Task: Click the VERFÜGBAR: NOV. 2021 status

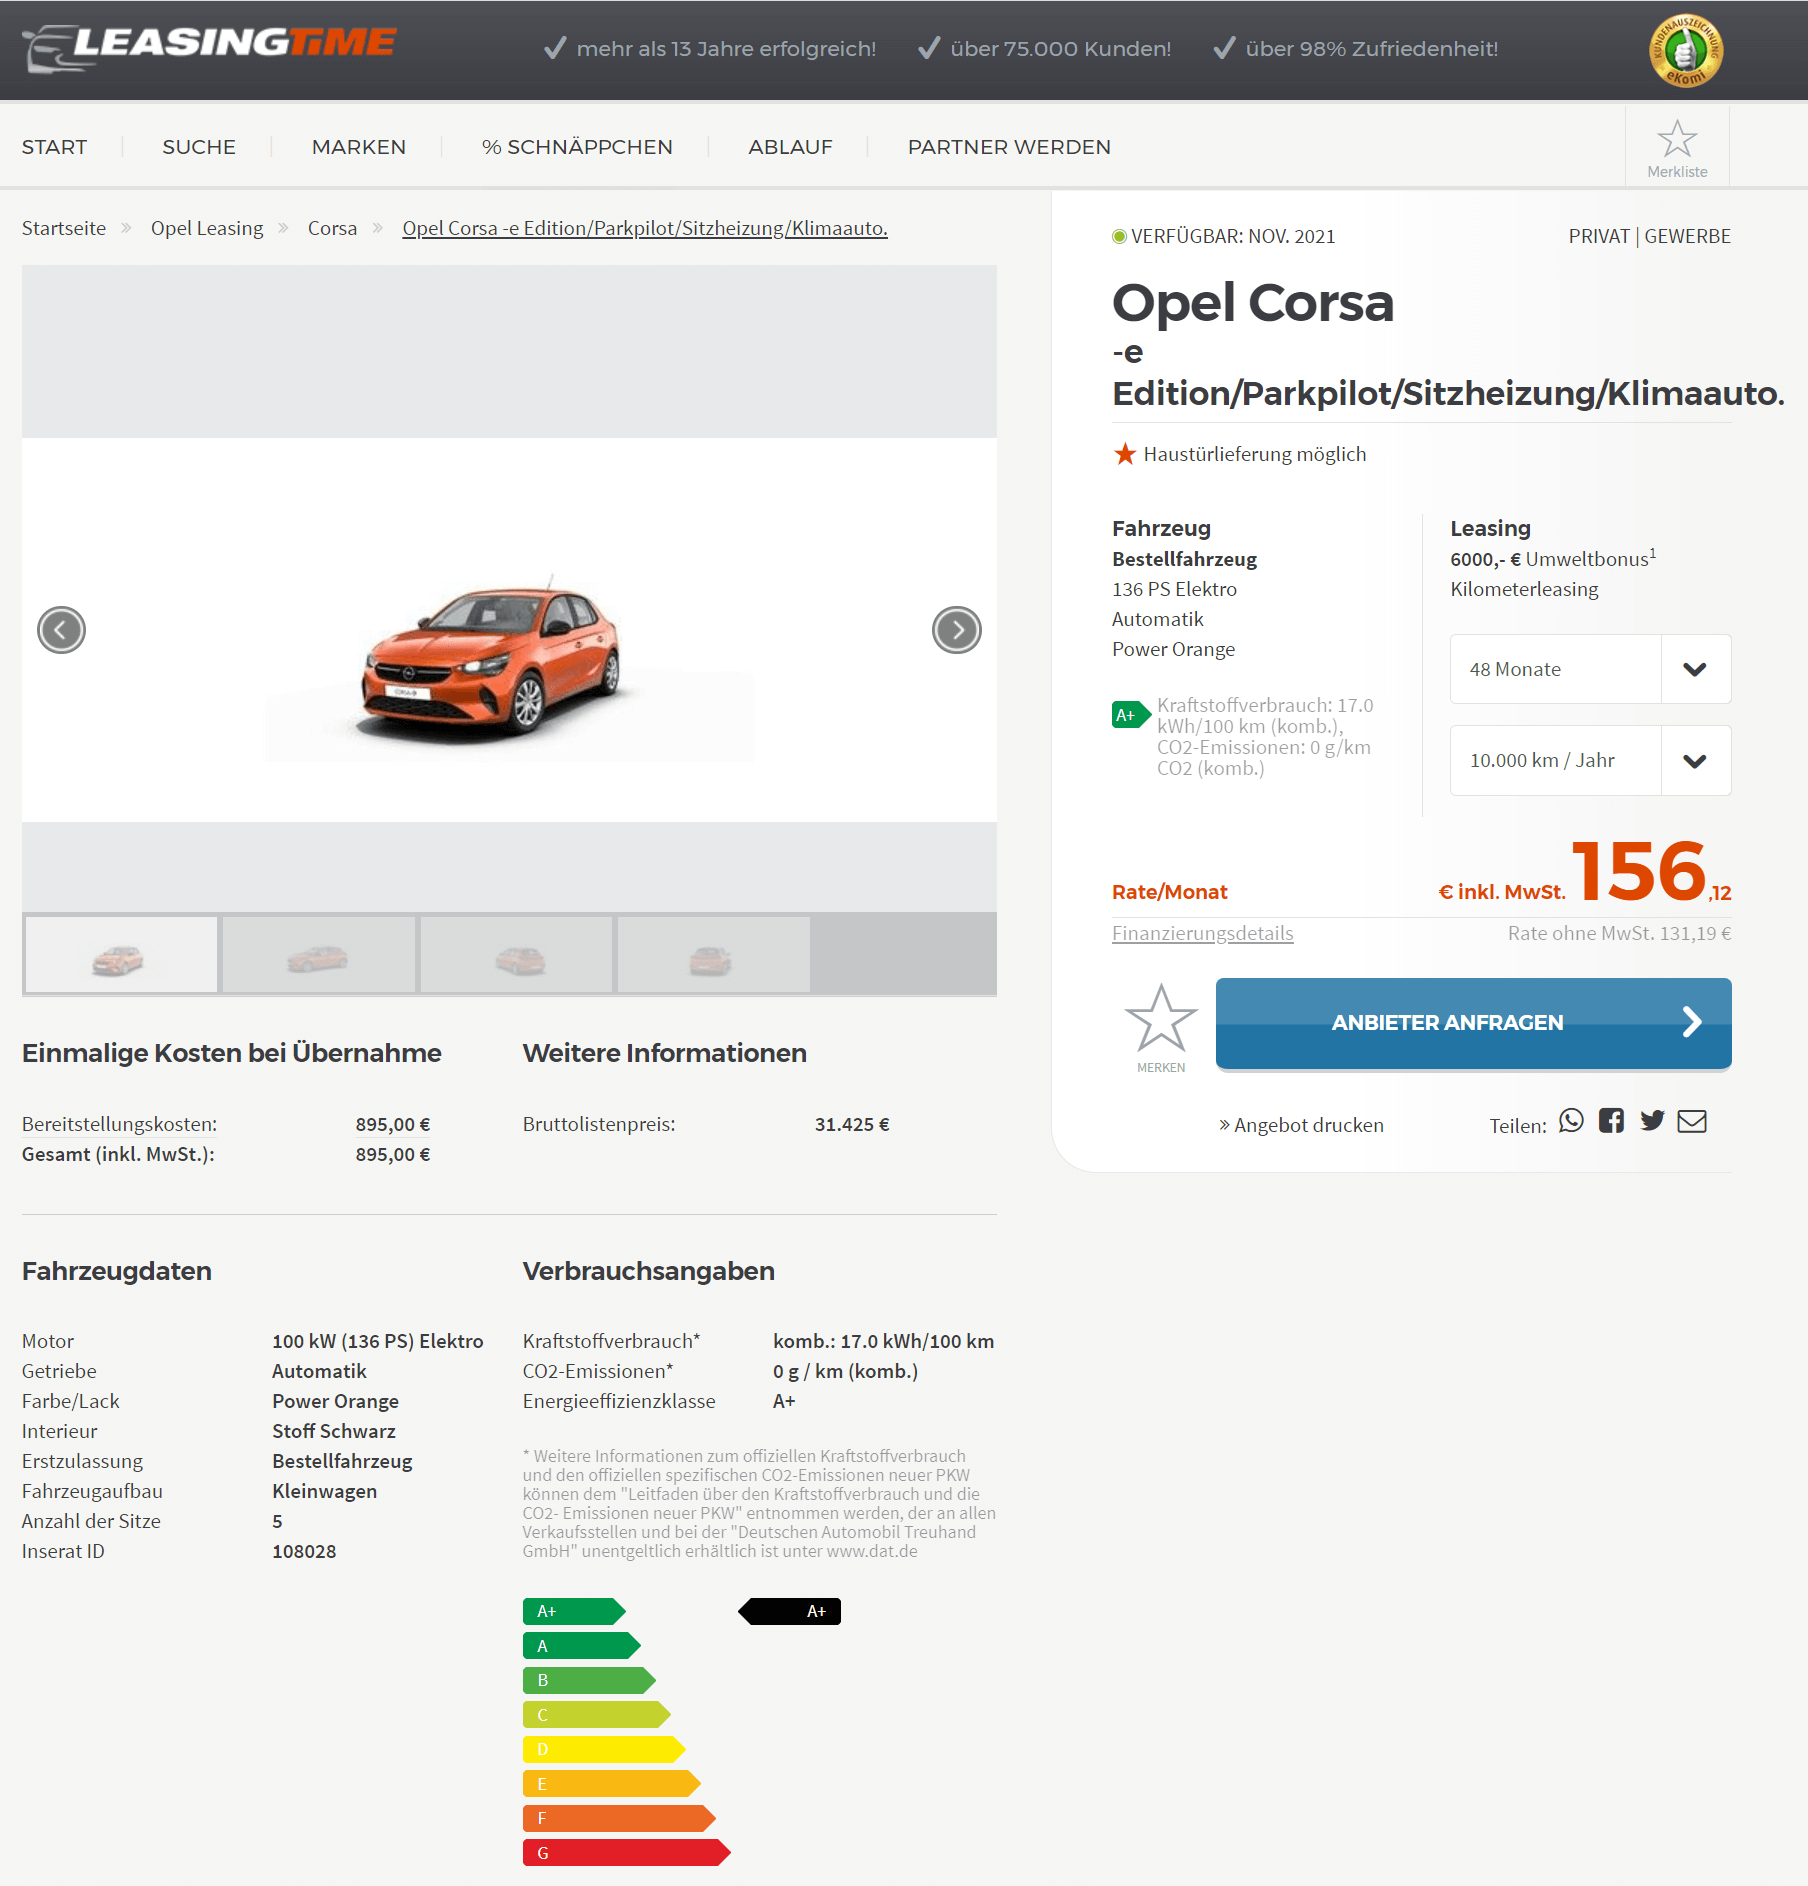Action: point(1224,236)
